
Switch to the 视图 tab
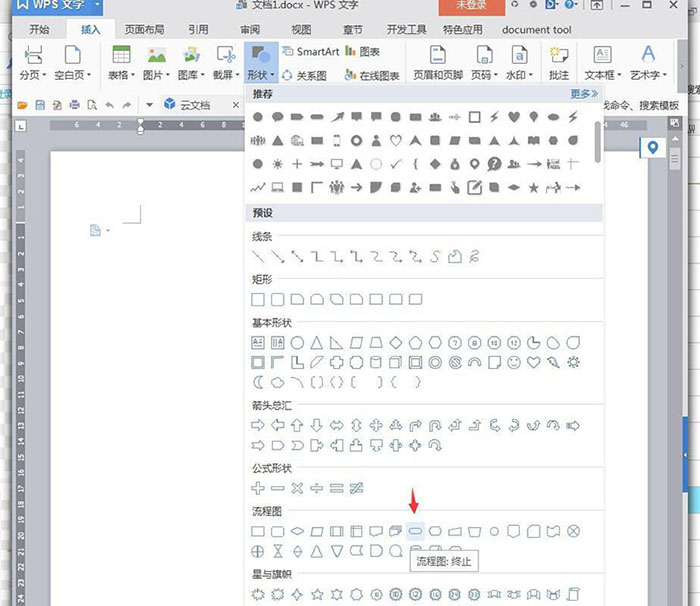click(301, 29)
